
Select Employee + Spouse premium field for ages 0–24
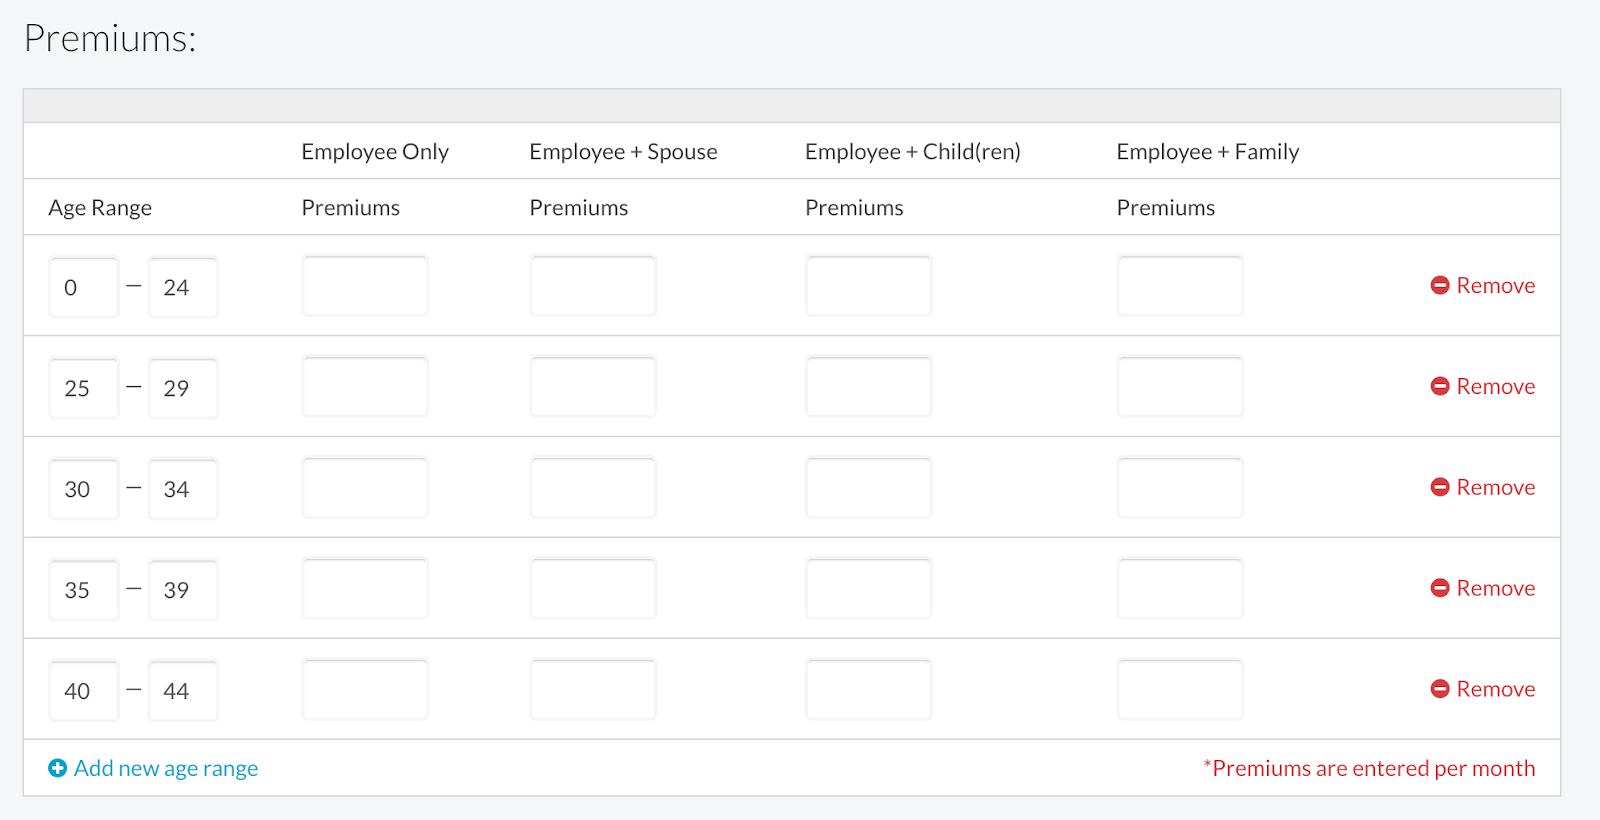click(593, 286)
